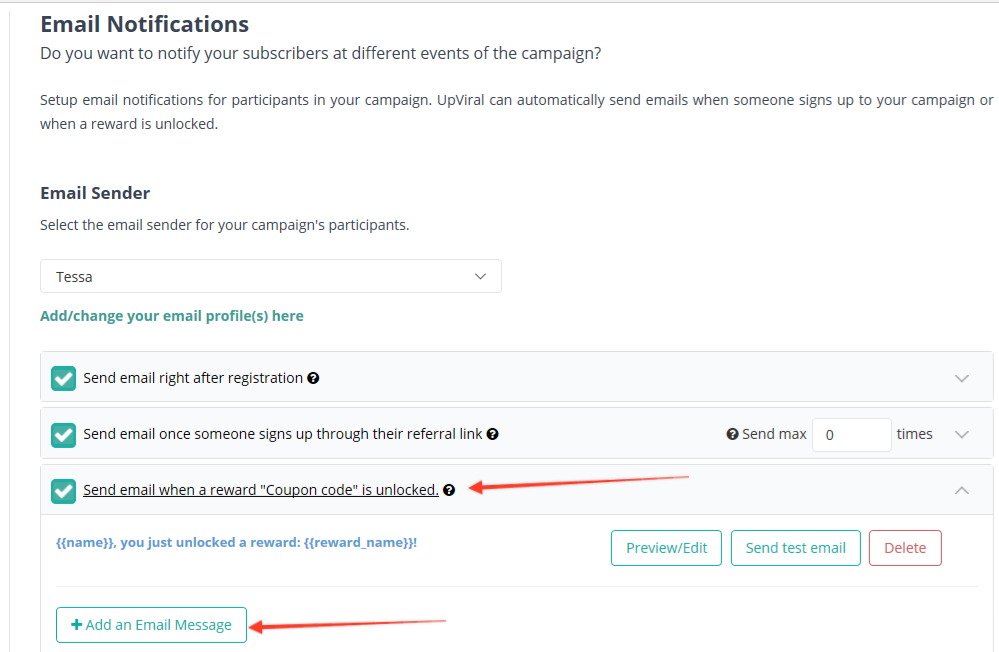Viewport: 999px width, 652px height.
Task: Click help icon beside referral link email option
Action: (x=492, y=435)
